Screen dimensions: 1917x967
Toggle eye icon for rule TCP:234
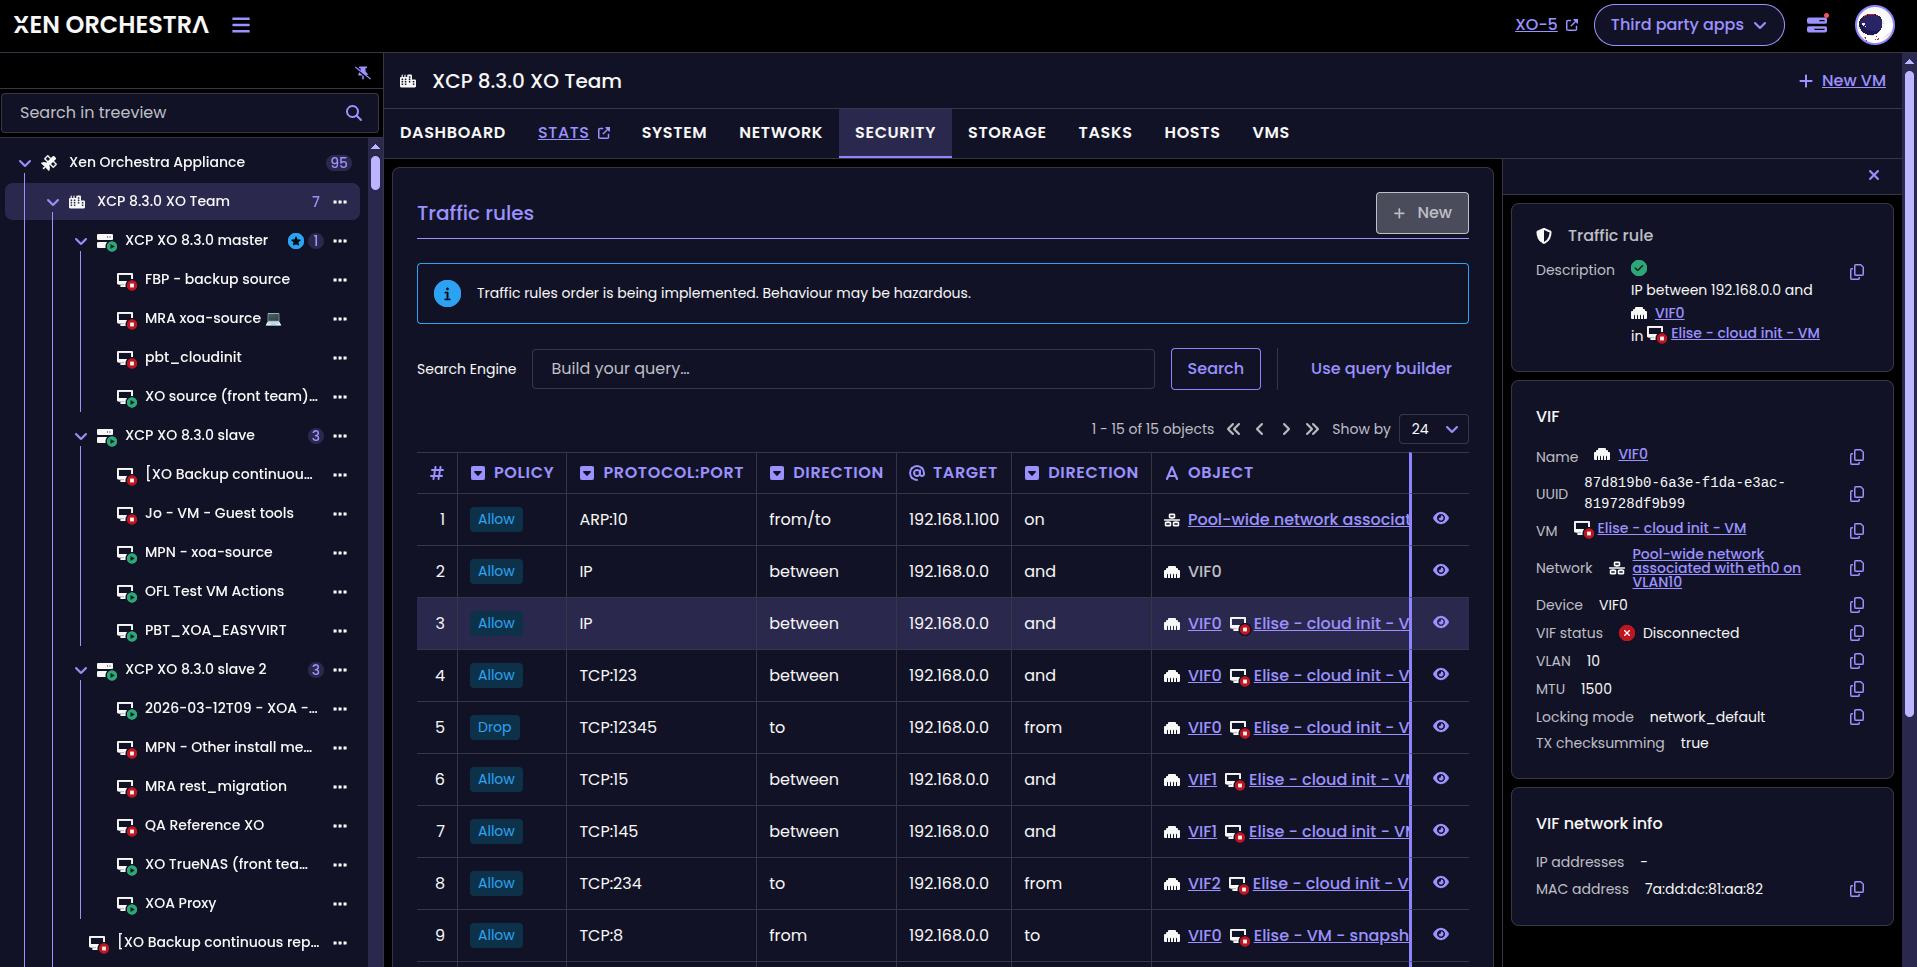[1440, 883]
